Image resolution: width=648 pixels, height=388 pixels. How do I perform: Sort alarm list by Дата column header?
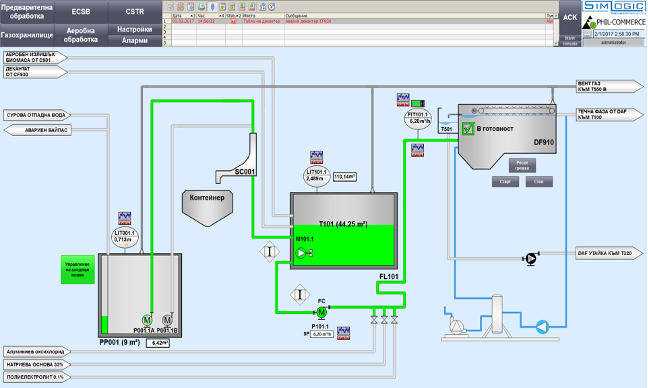pyautogui.click(x=183, y=15)
